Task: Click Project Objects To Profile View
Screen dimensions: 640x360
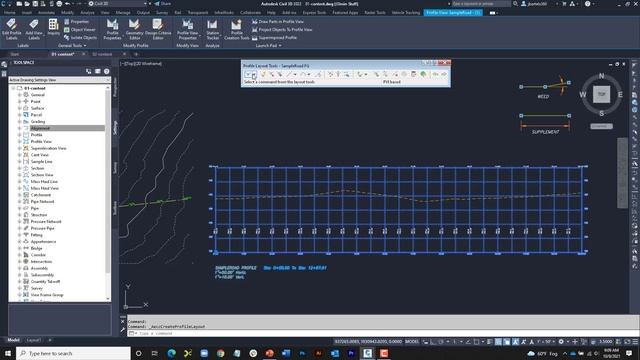Action: (x=282, y=29)
